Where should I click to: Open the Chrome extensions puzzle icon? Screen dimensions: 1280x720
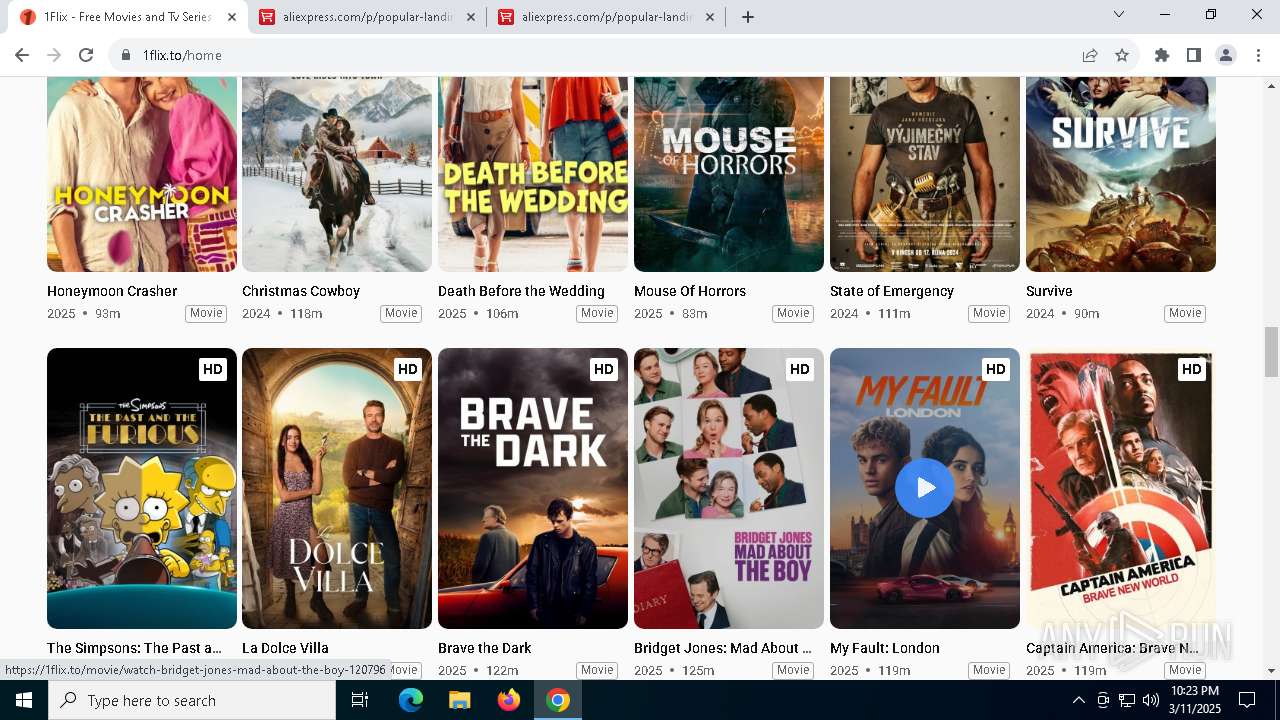click(x=1161, y=55)
